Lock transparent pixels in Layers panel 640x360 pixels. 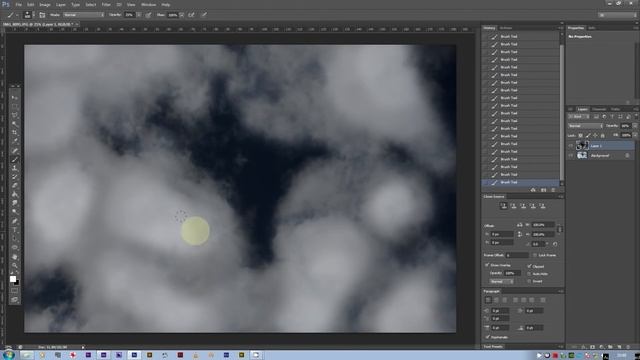(580, 136)
